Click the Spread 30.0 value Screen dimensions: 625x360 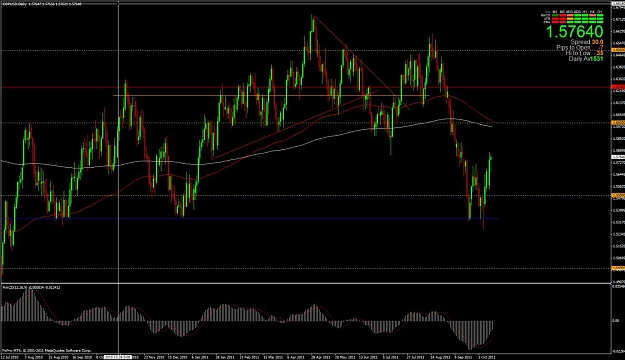pos(597,42)
